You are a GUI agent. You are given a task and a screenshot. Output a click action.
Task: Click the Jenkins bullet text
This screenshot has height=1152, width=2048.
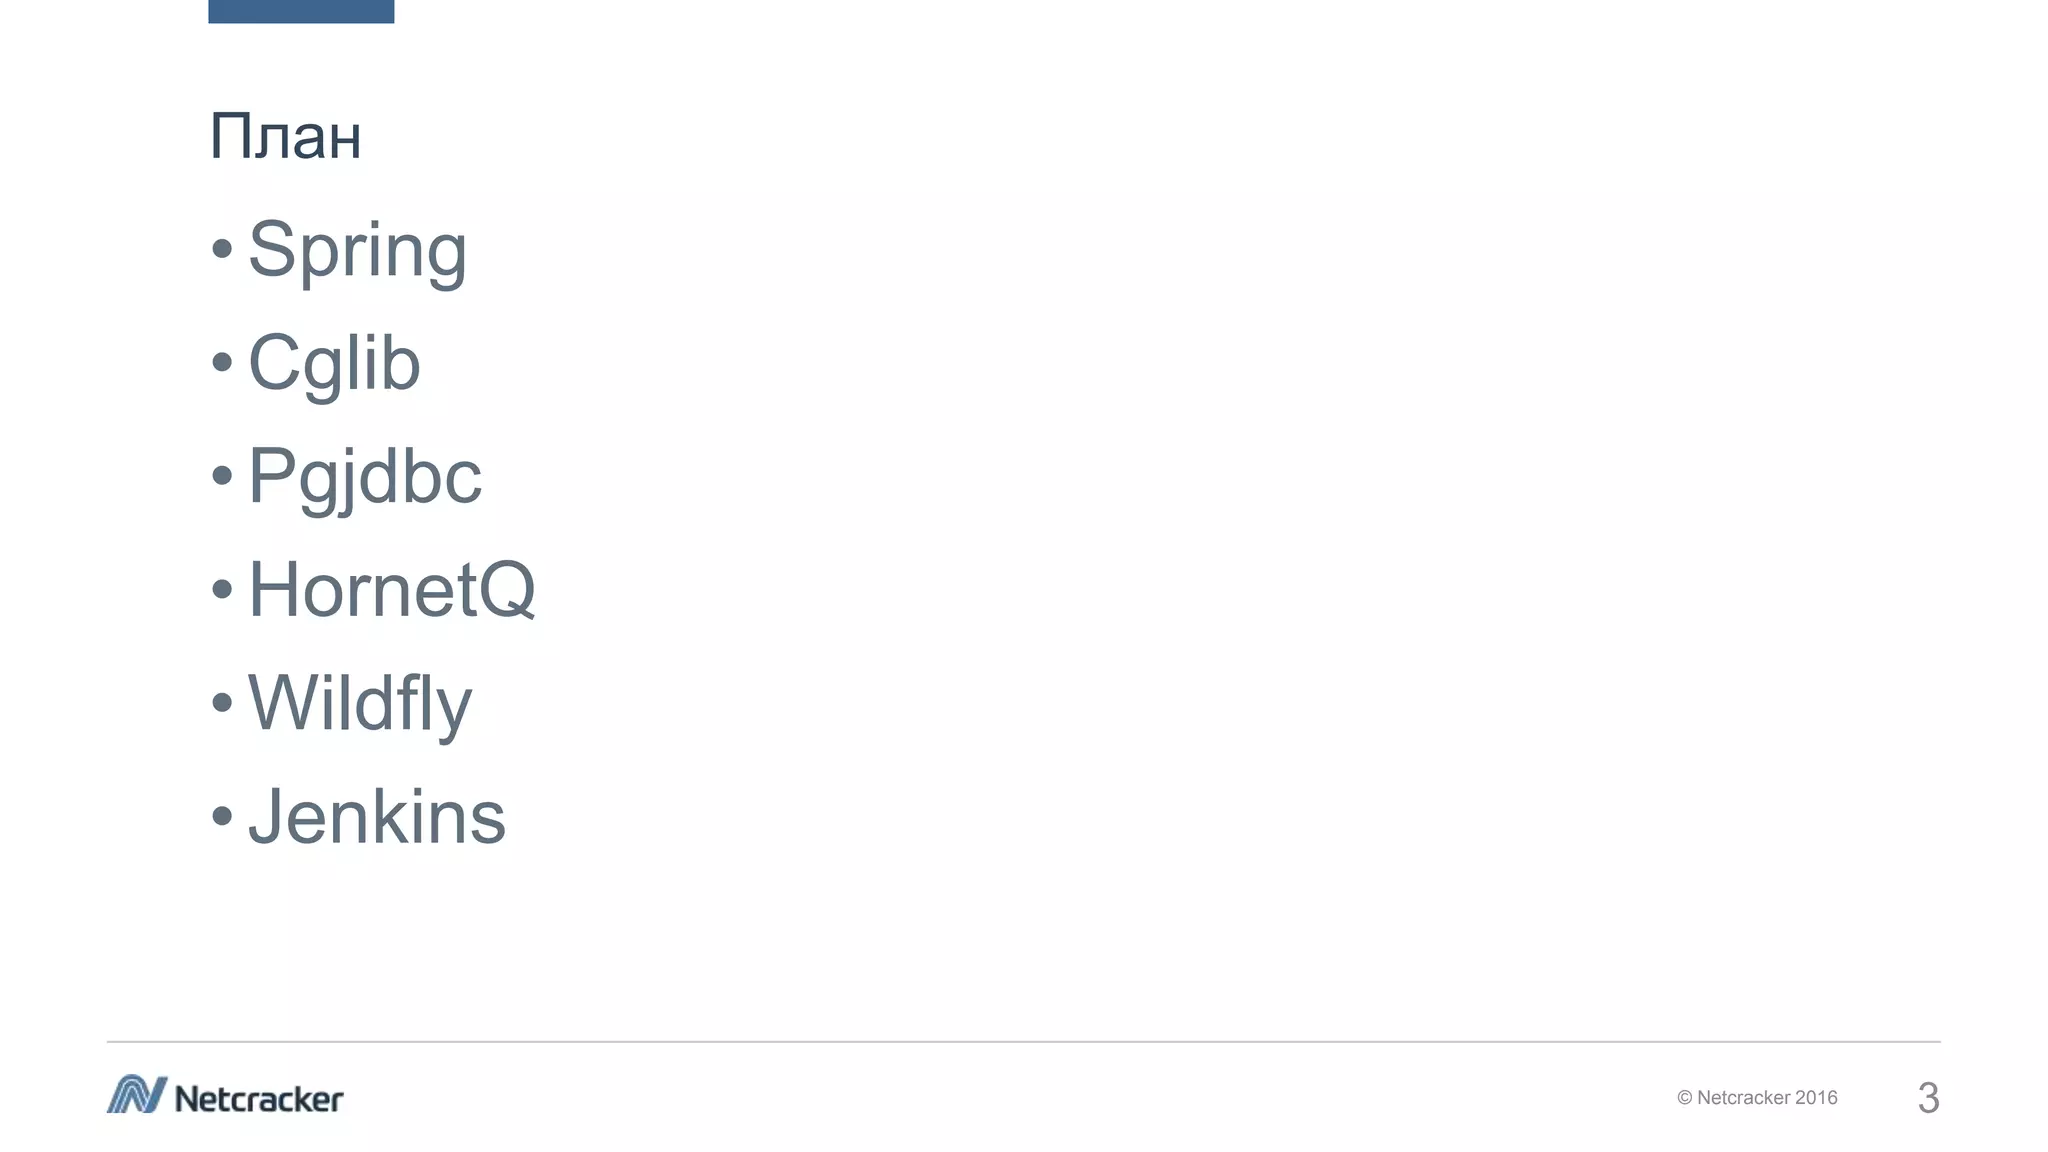click(x=377, y=816)
